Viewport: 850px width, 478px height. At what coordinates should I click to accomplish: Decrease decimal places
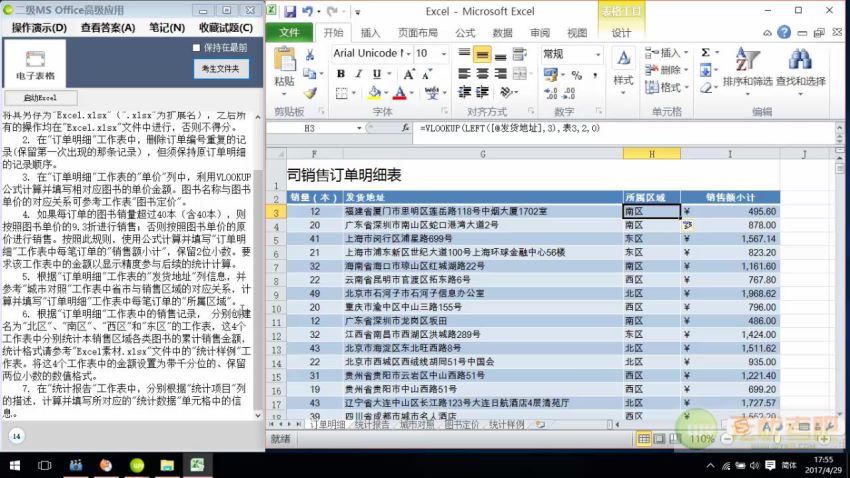pos(569,94)
